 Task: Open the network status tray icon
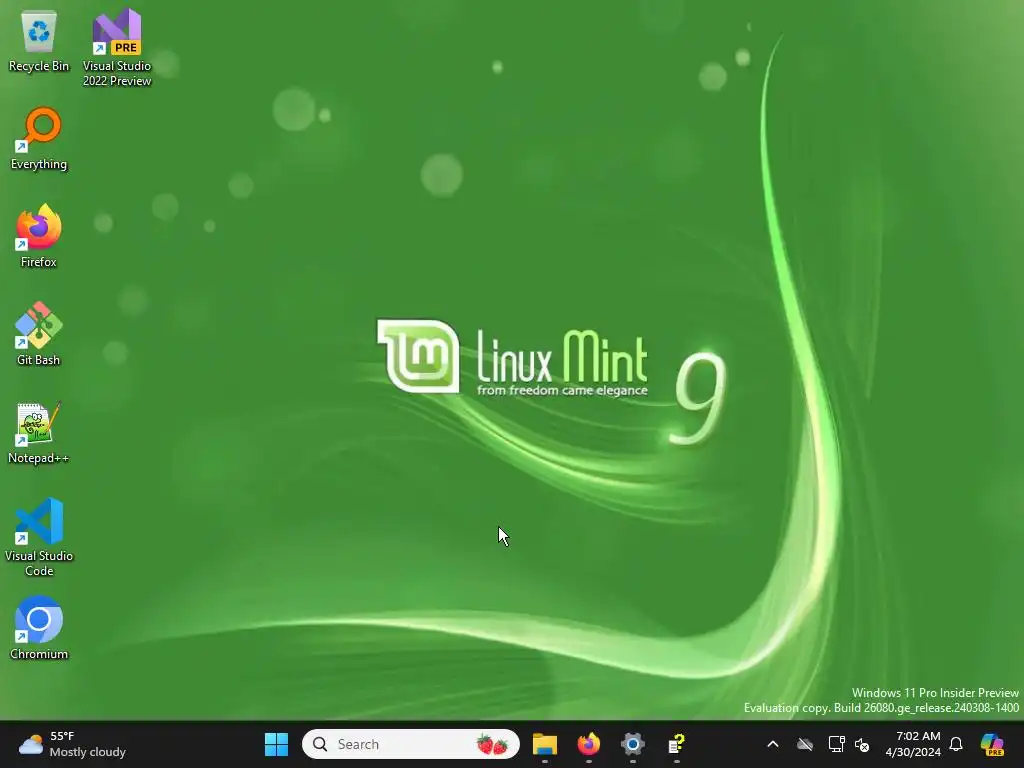tap(836, 744)
